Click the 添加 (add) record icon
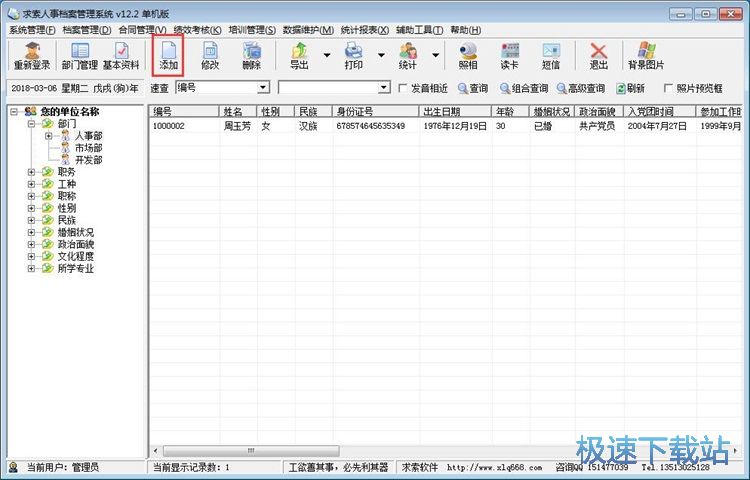Viewport: 750px width, 480px height. [168, 56]
